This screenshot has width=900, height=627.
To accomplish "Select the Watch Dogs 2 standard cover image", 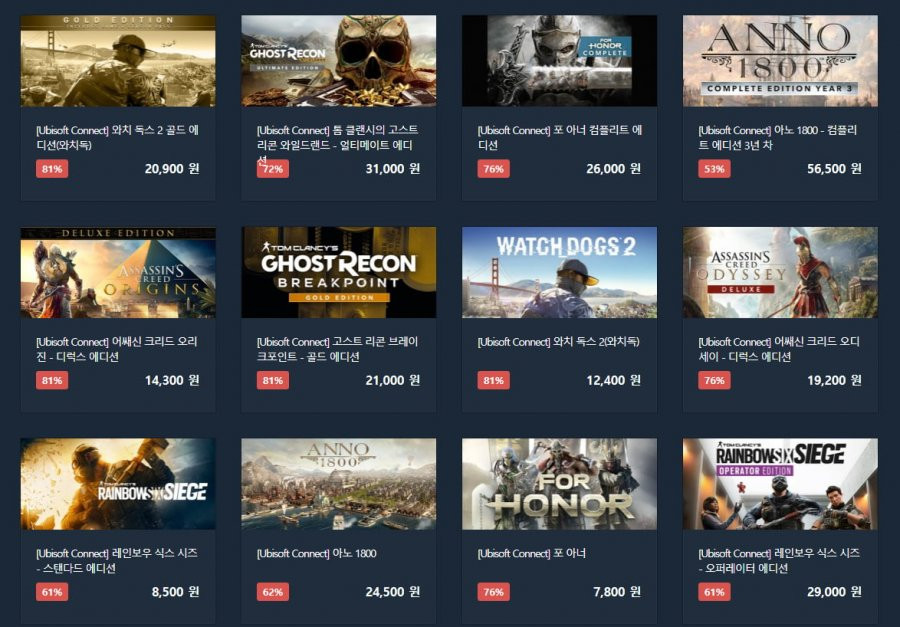I will pos(560,273).
